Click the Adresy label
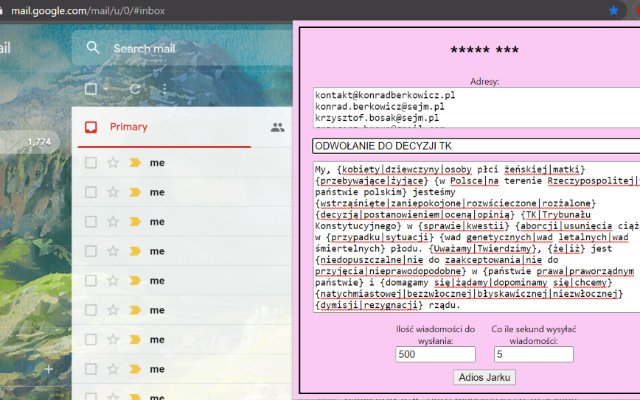 [x=484, y=82]
